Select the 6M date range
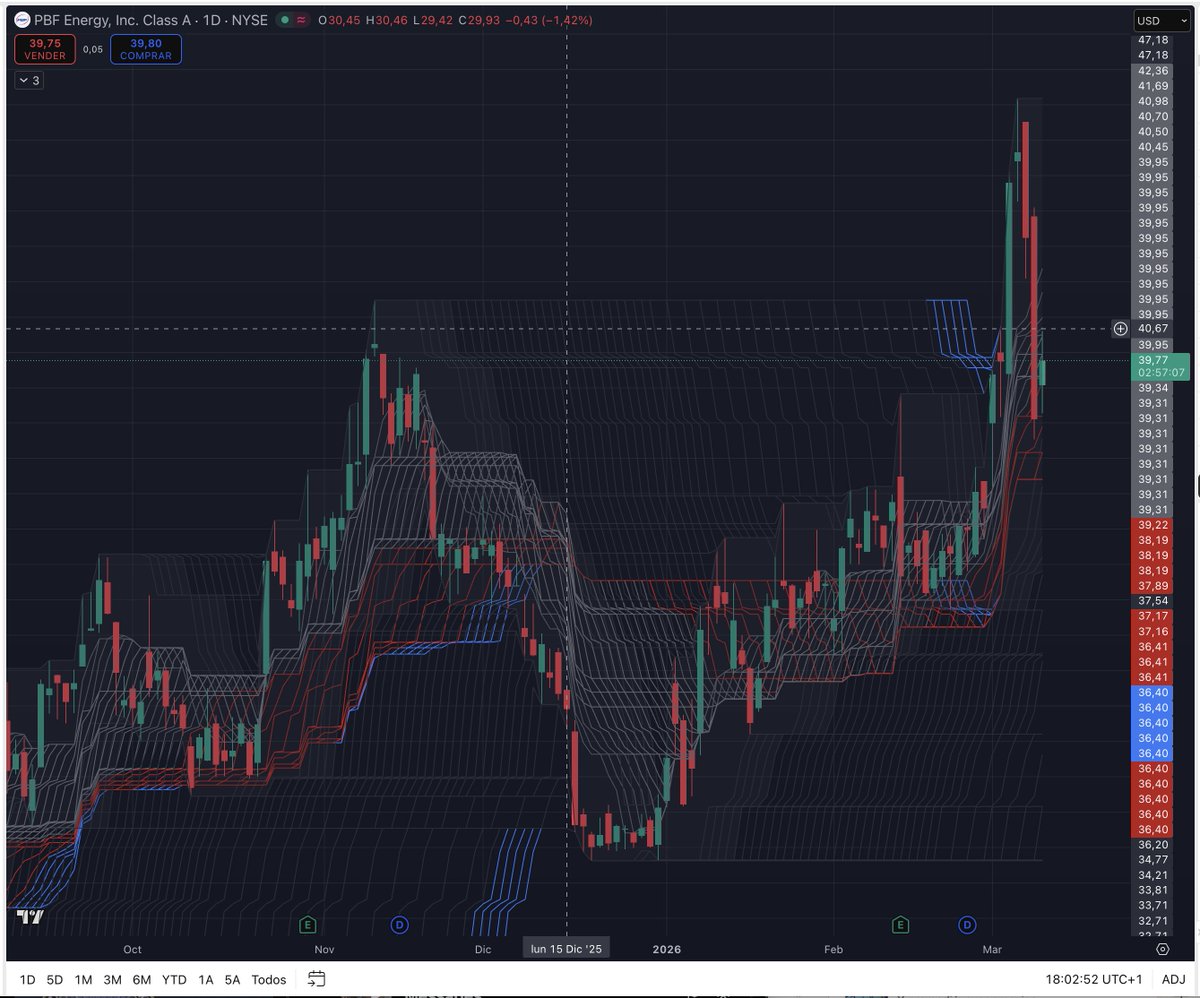This screenshot has height=998, width=1200. tap(142, 979)
